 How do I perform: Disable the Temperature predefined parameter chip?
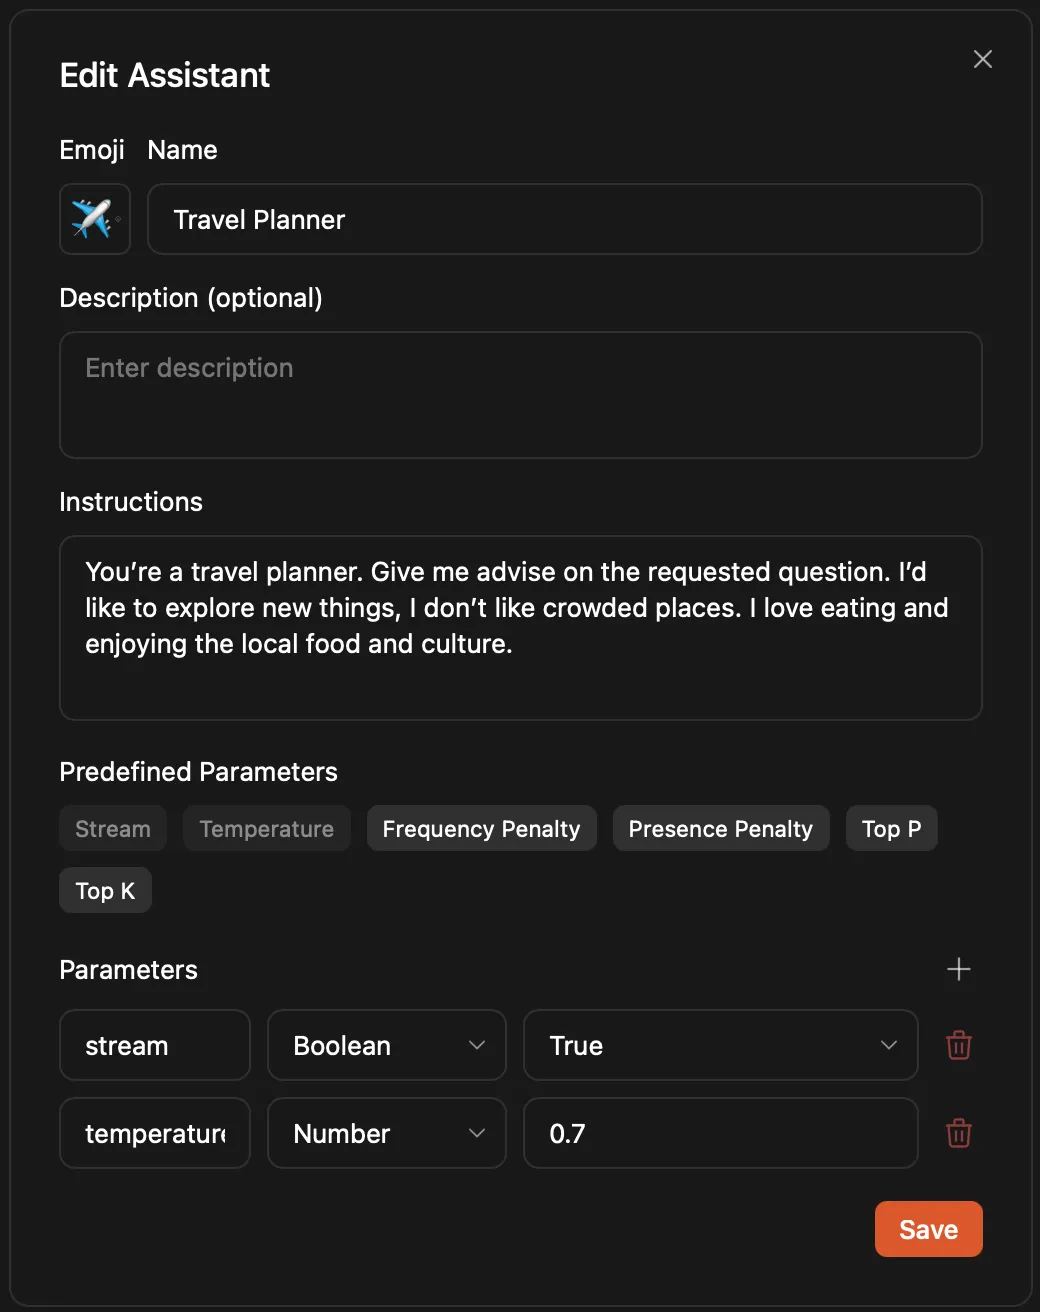[266, 828]
